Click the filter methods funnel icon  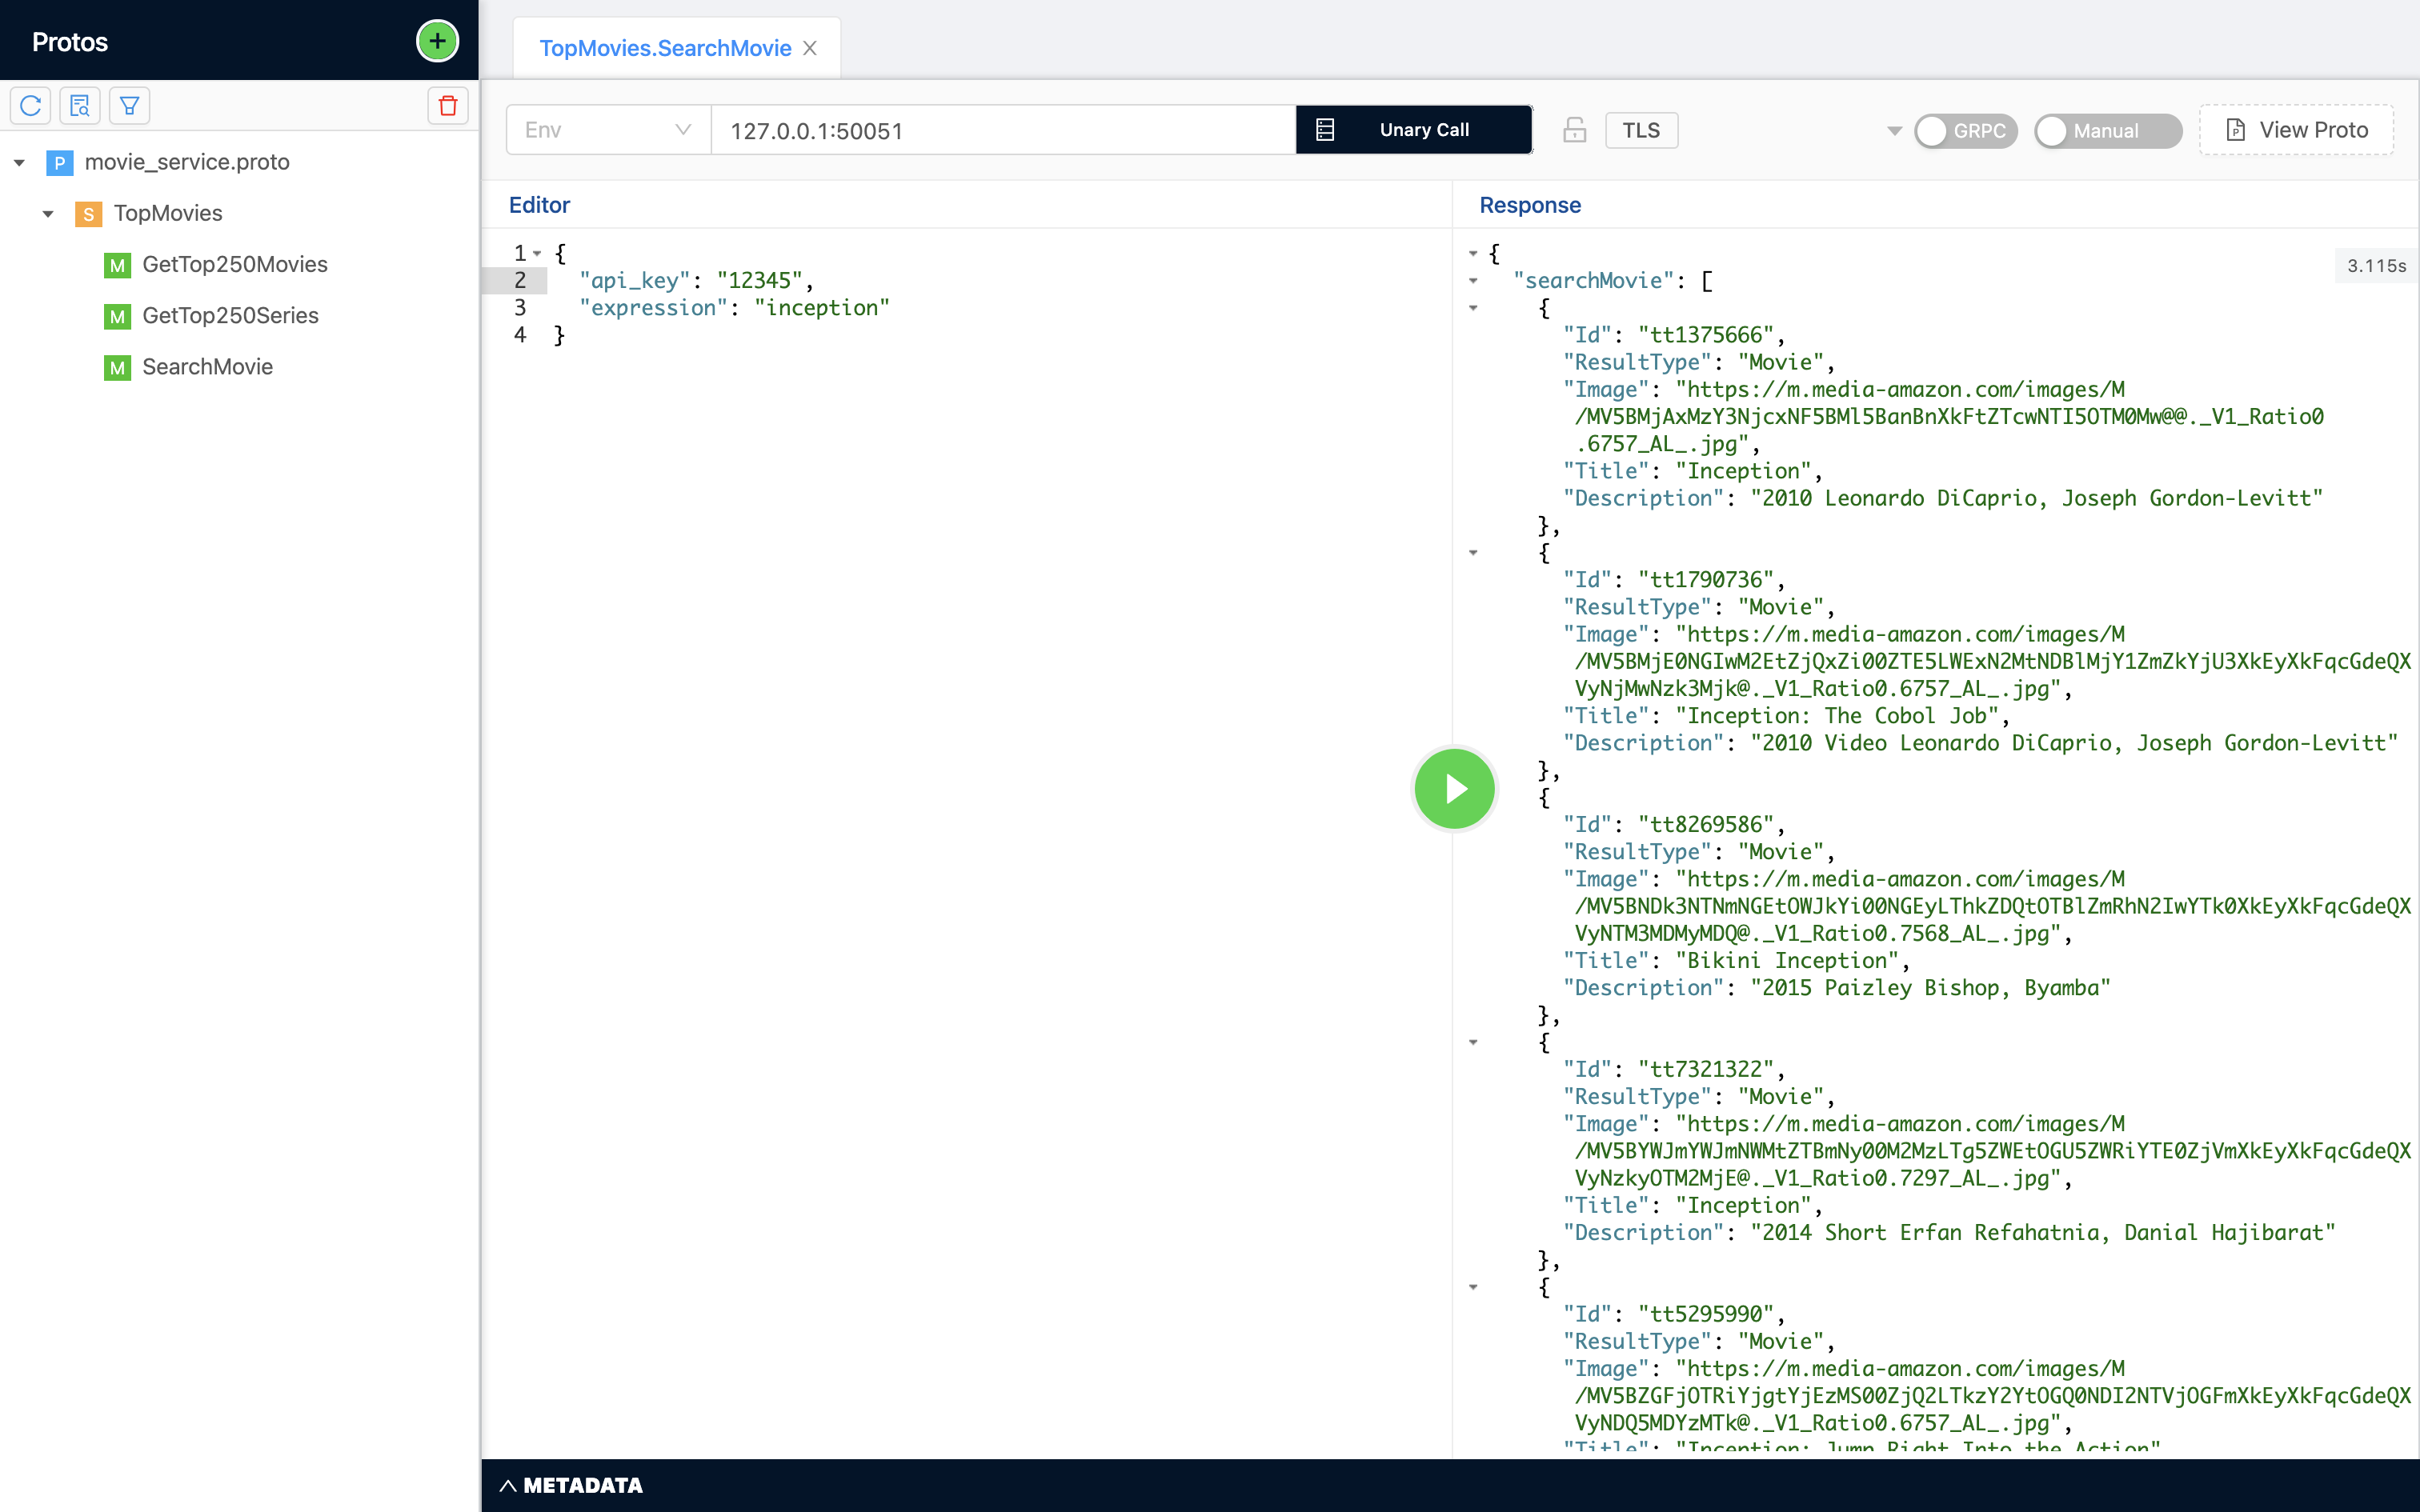[x=129, y=105]
